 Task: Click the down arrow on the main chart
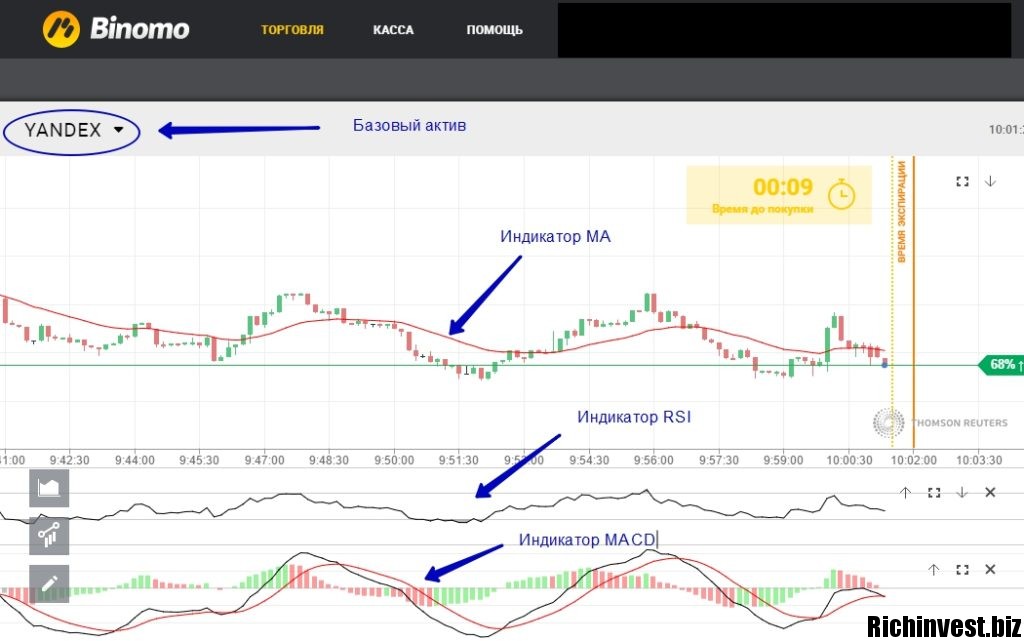990,181
